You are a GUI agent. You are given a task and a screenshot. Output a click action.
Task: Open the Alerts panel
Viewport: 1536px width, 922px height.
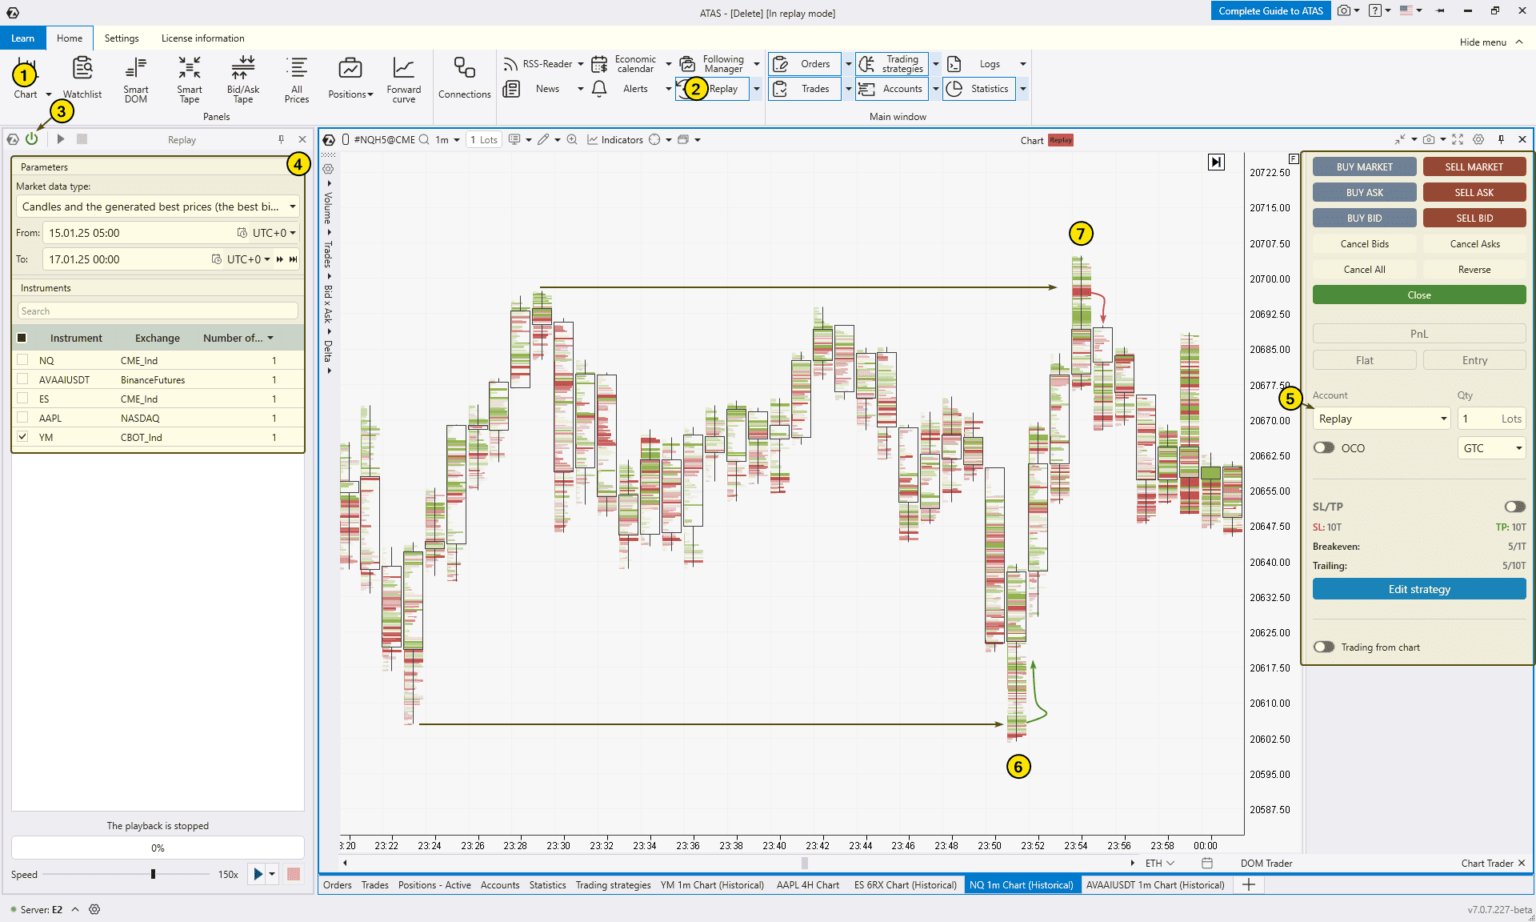pyautogui.click(x=636, y=88)
